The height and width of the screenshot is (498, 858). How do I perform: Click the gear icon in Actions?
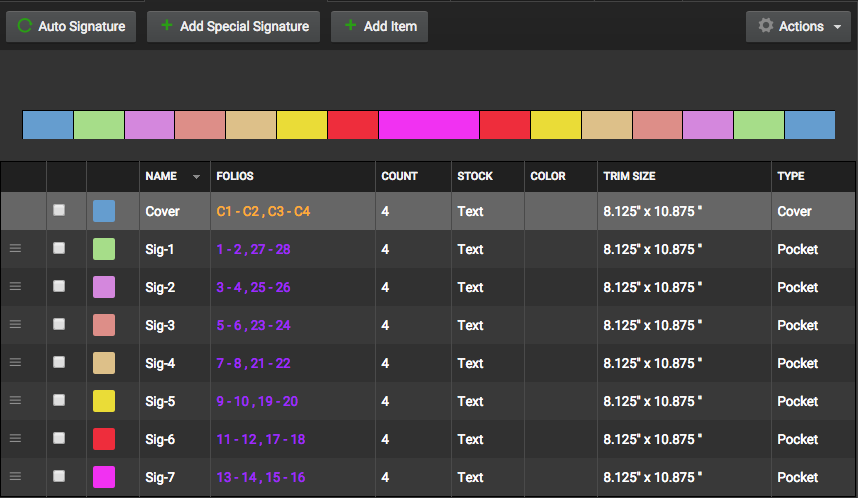(x=766, y=27)
